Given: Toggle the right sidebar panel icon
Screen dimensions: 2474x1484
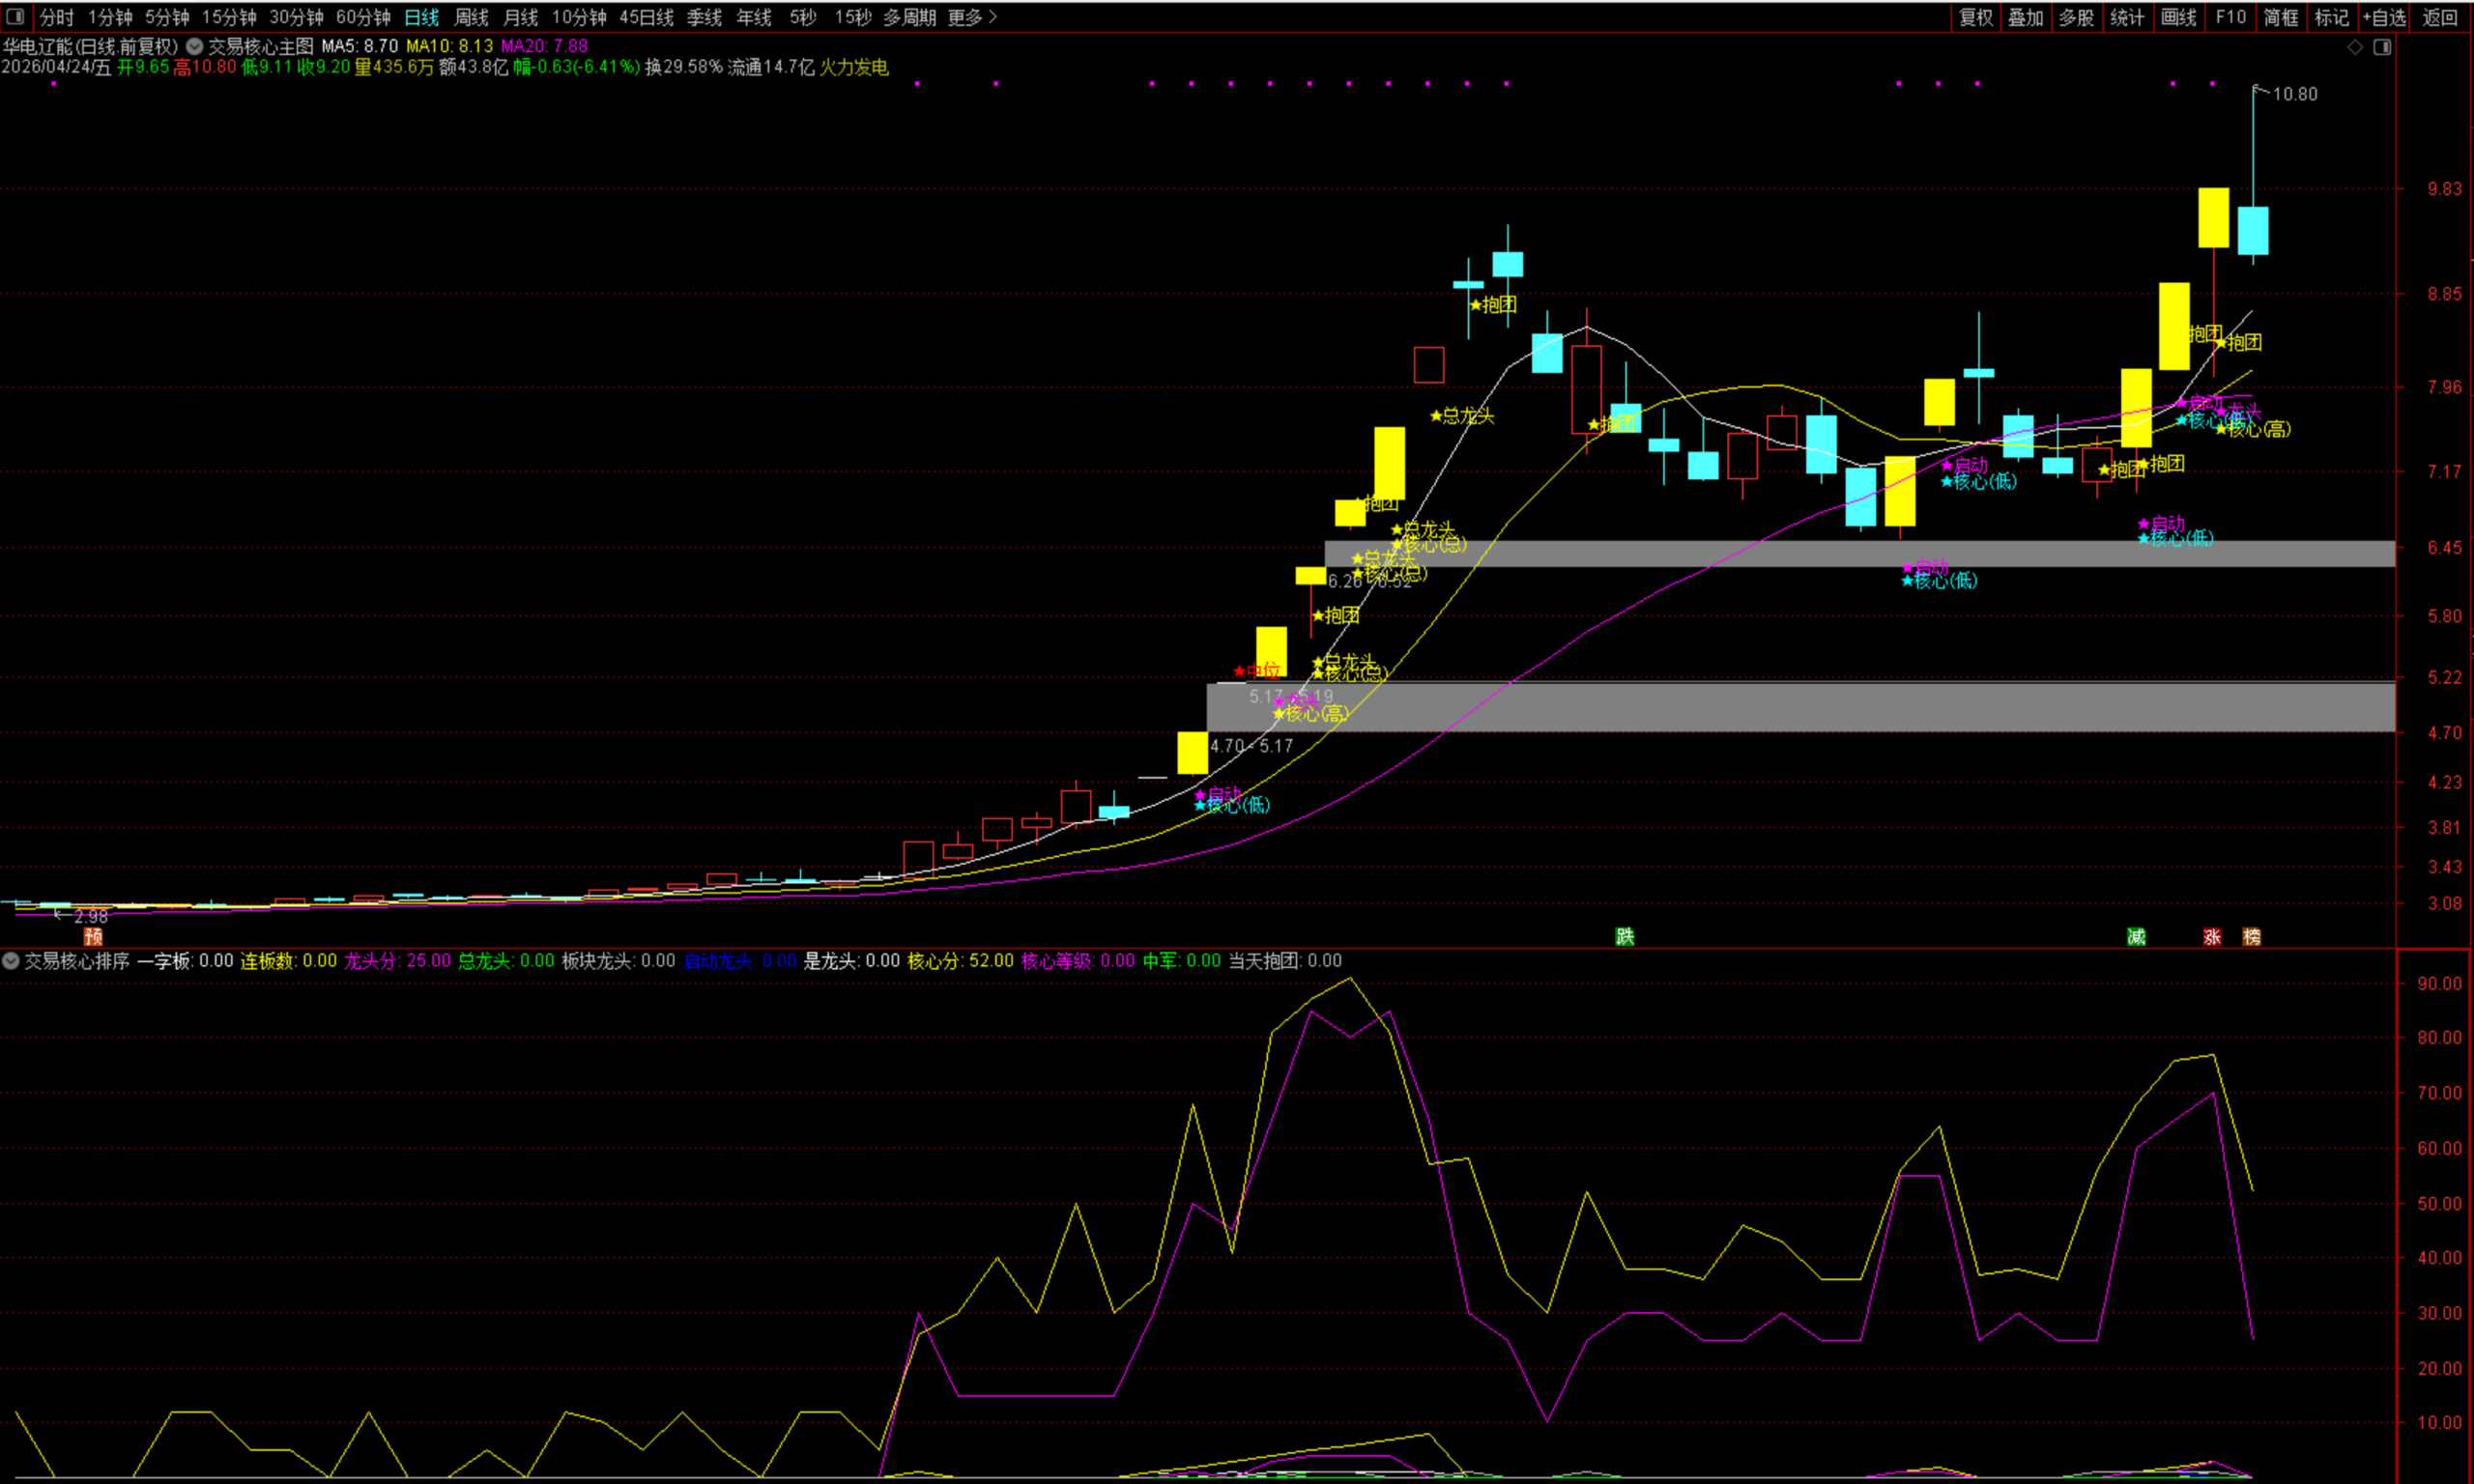Looking at the screenshot, I should 2382,47.
